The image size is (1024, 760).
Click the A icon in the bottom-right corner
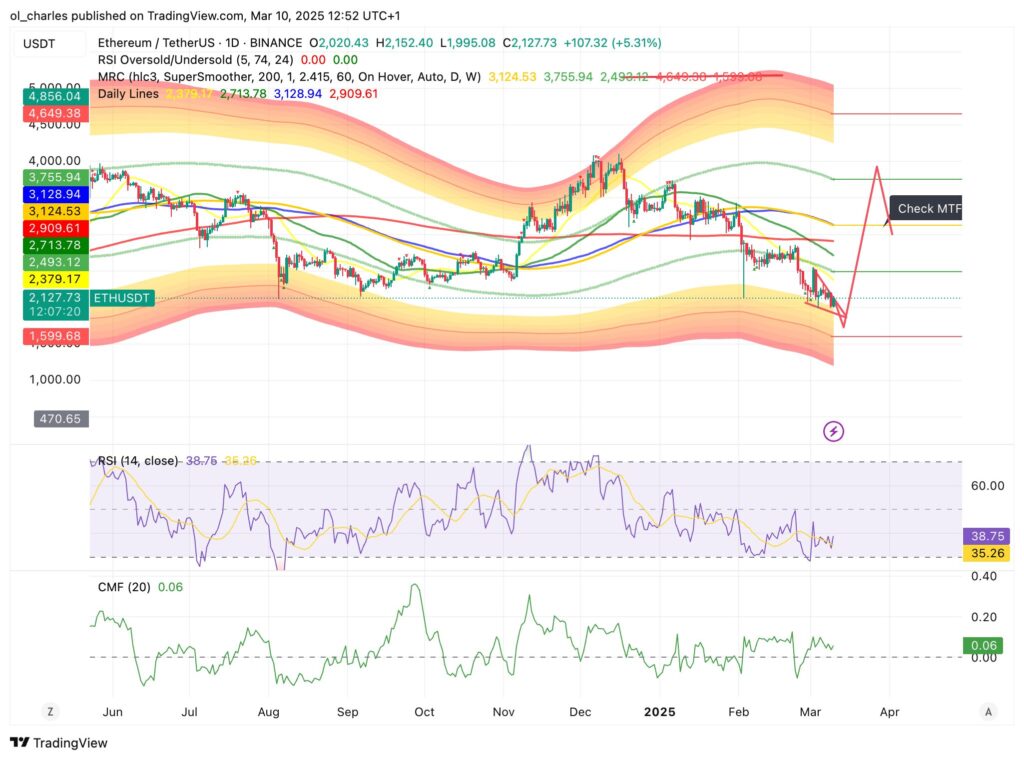(x=987, y=711)
